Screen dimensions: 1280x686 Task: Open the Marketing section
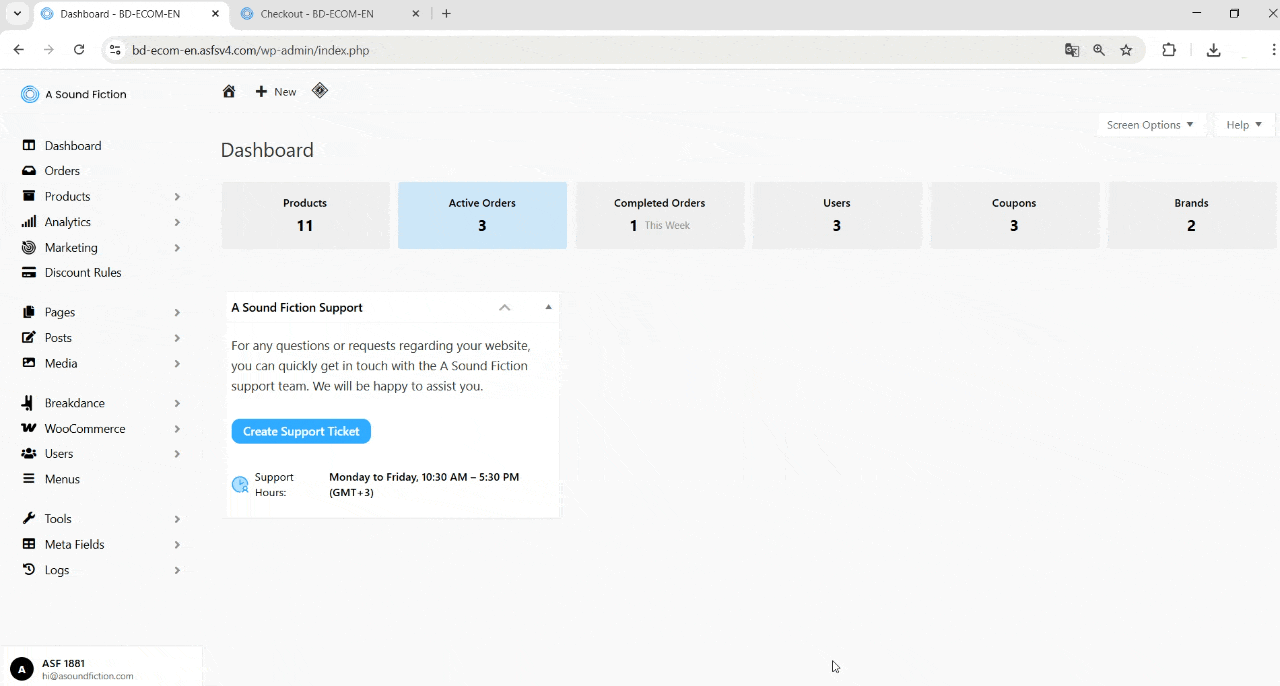(x=71, y=247)
